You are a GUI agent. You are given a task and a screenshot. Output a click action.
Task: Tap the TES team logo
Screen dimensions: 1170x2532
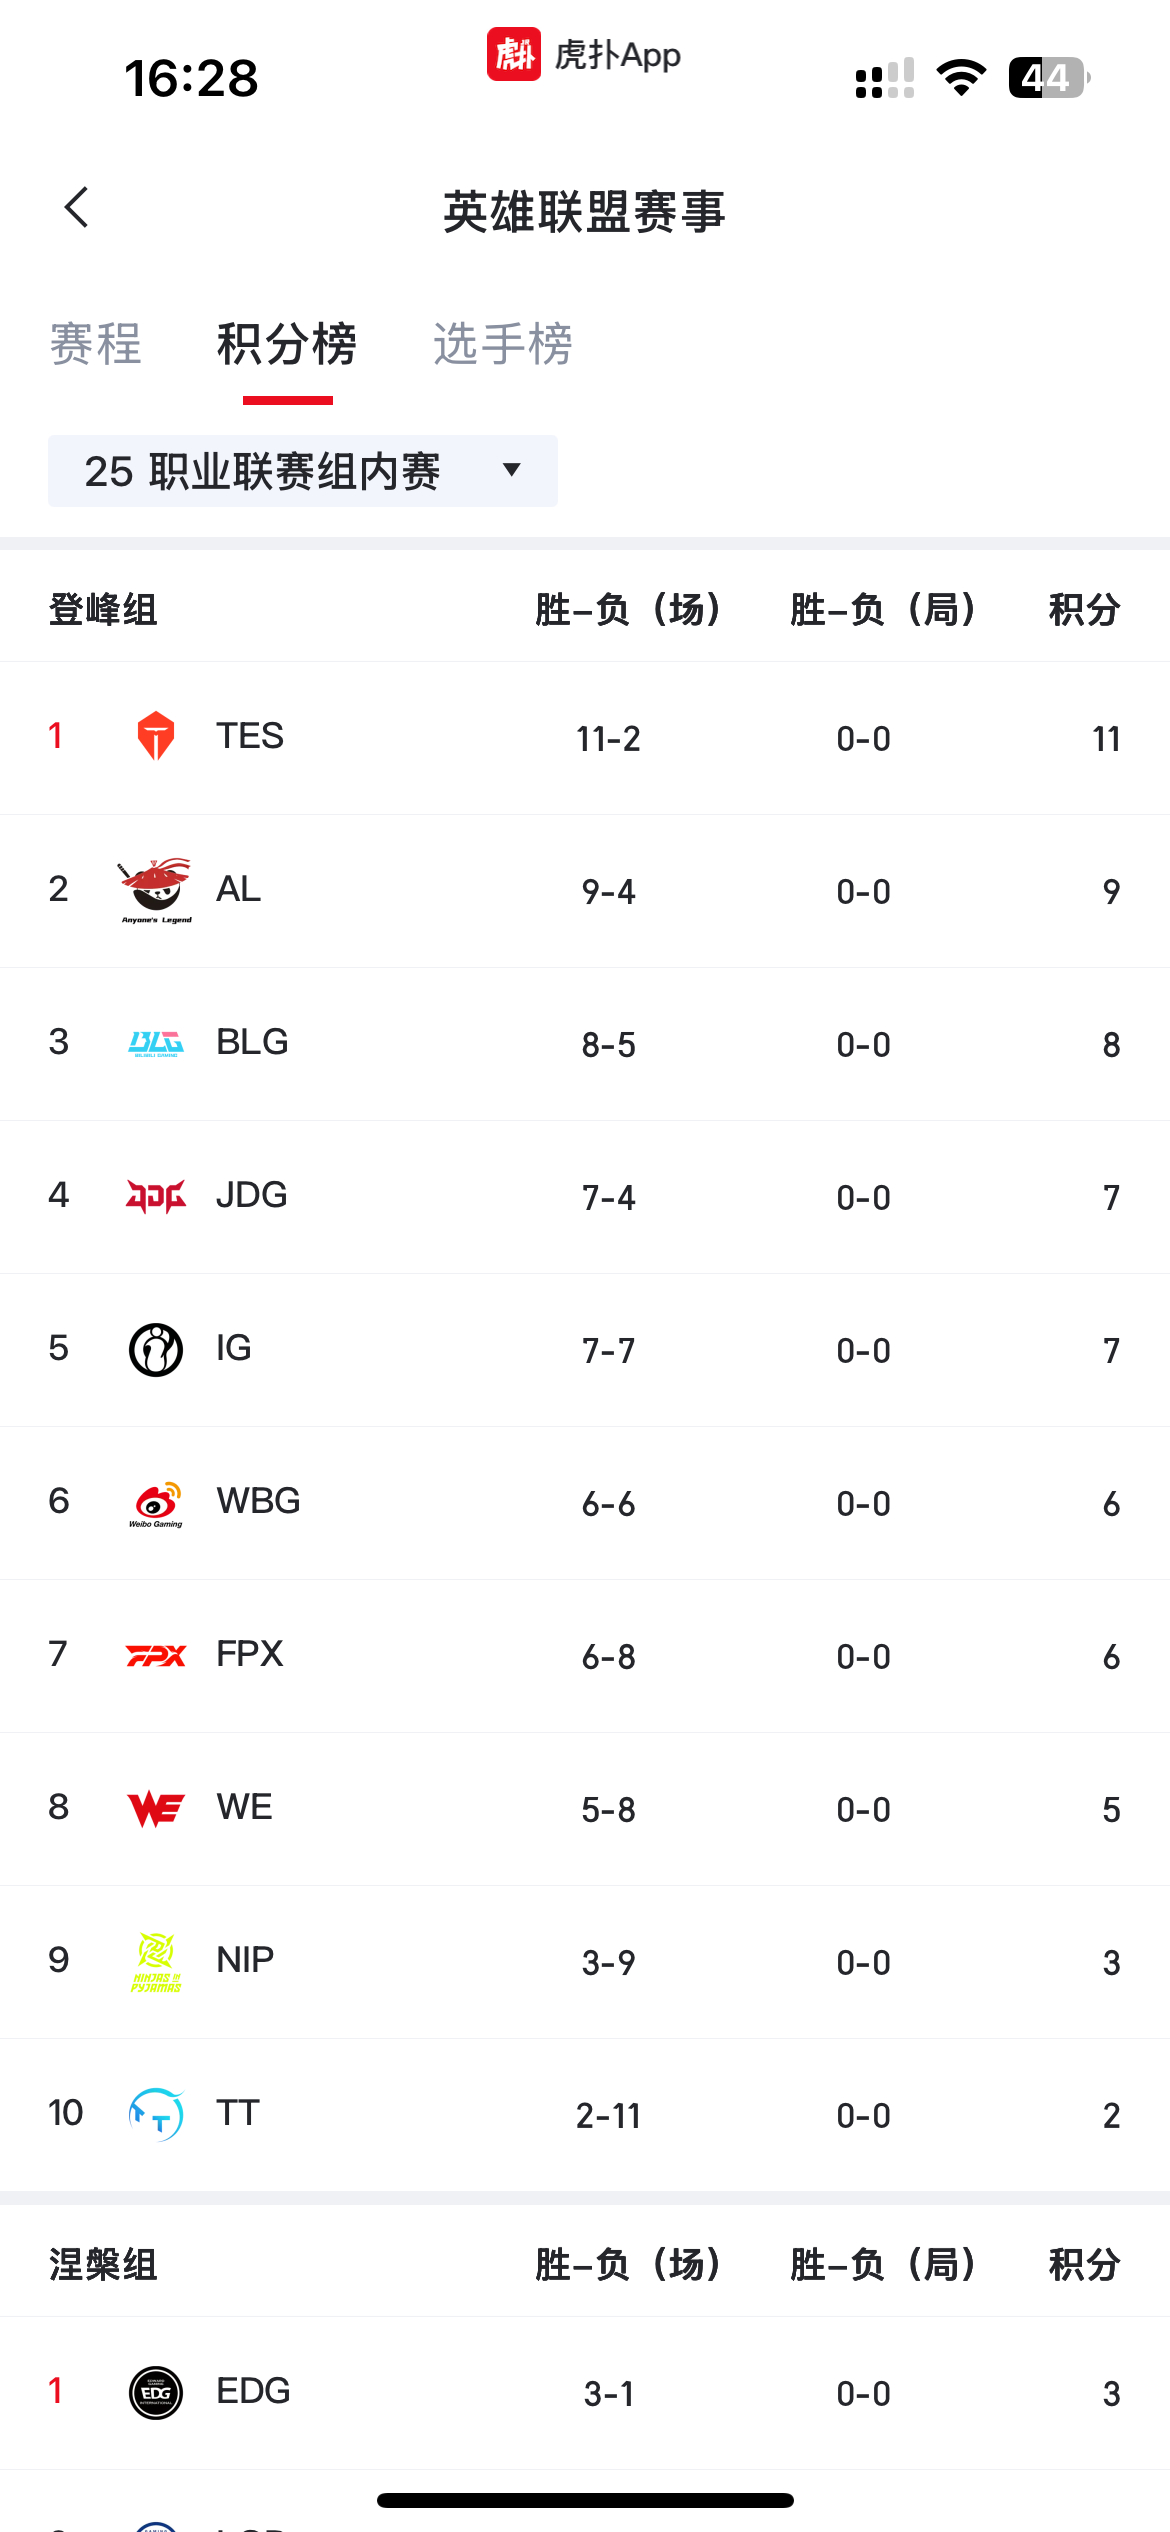click(156, 736)
